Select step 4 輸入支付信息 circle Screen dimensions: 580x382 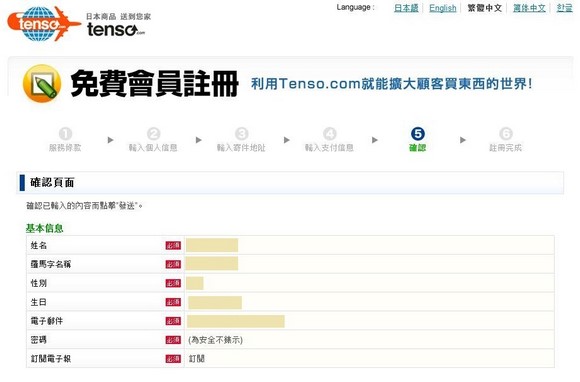330,133
